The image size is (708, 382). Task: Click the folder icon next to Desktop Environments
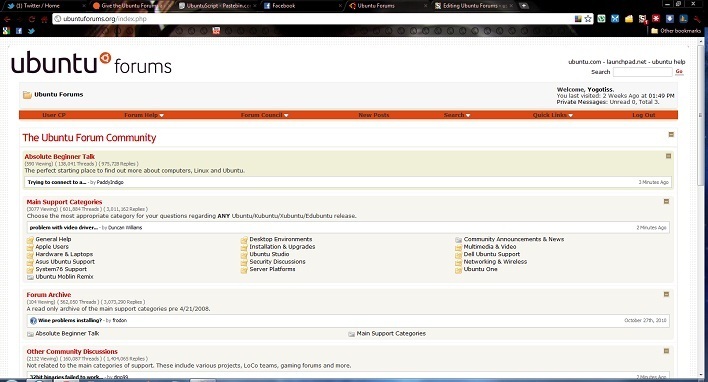click(244, 240)
